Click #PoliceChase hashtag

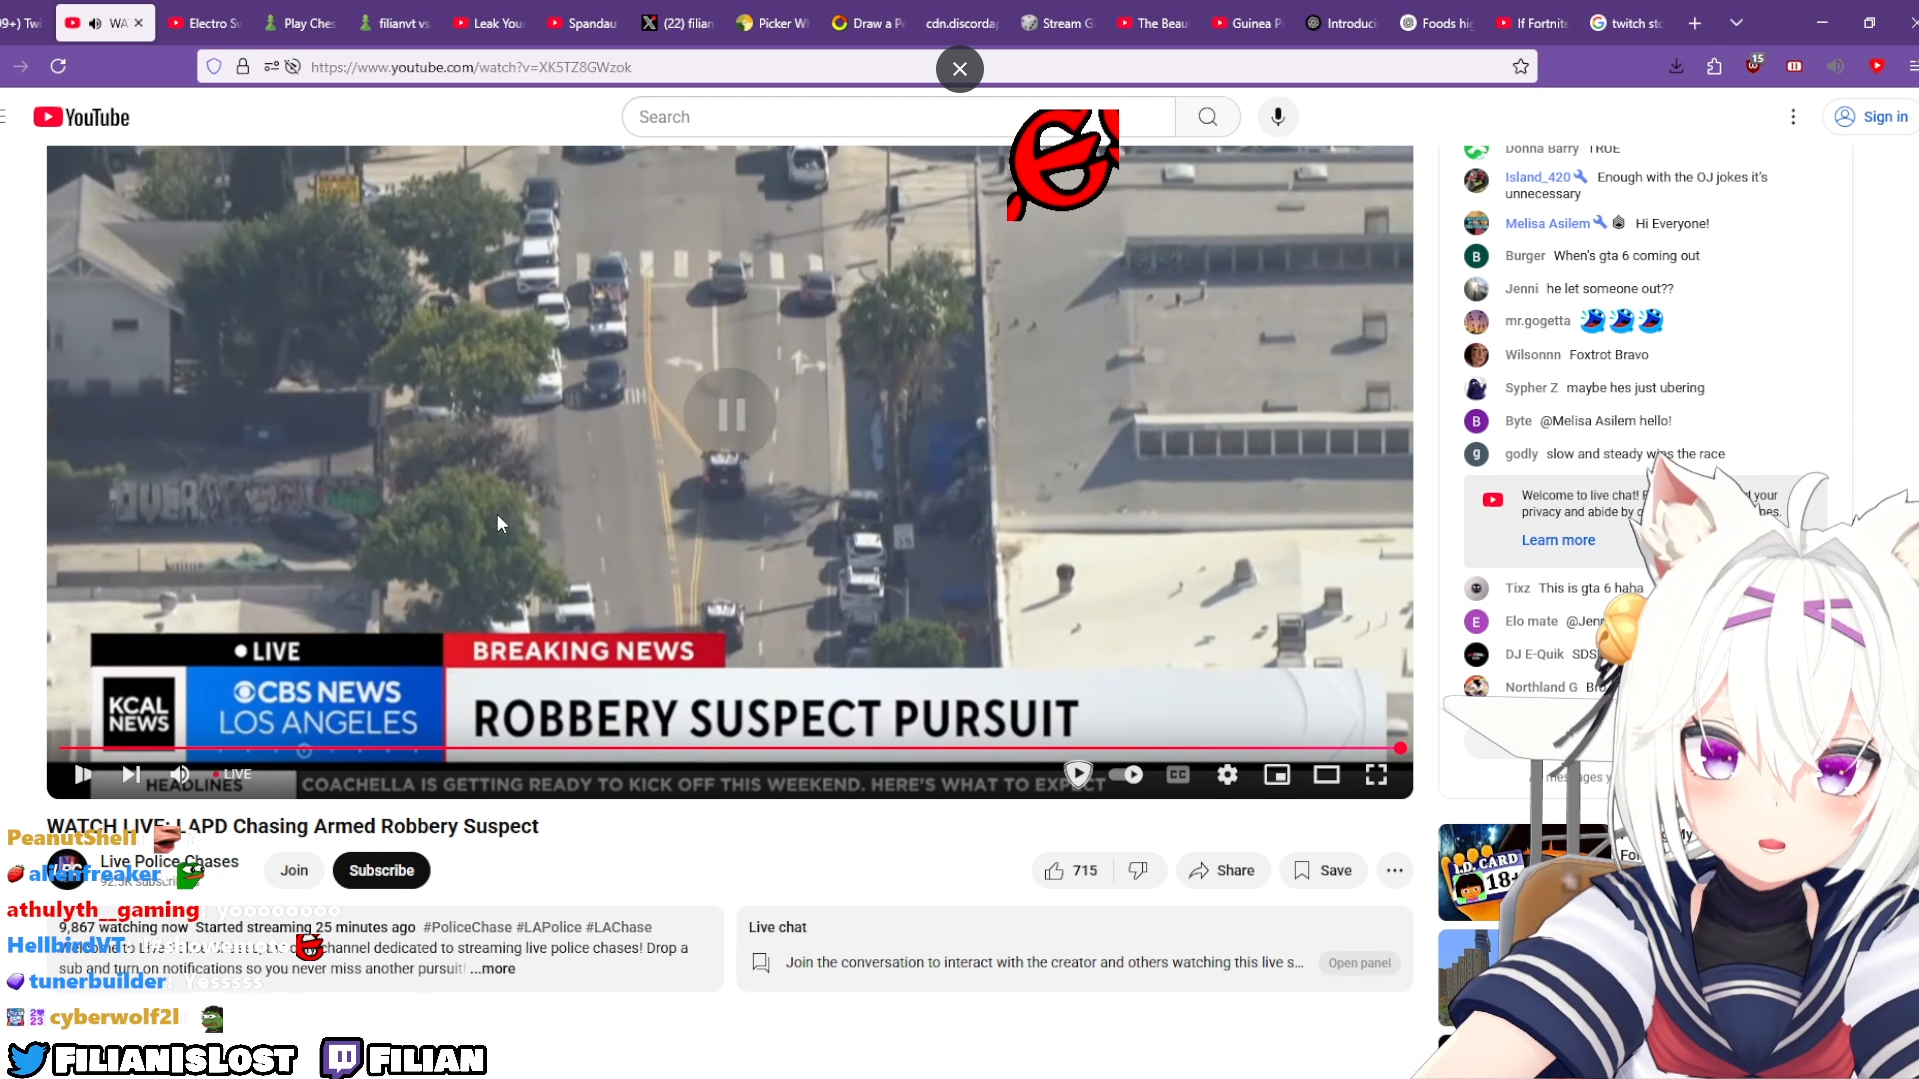(x=467, y=927)
